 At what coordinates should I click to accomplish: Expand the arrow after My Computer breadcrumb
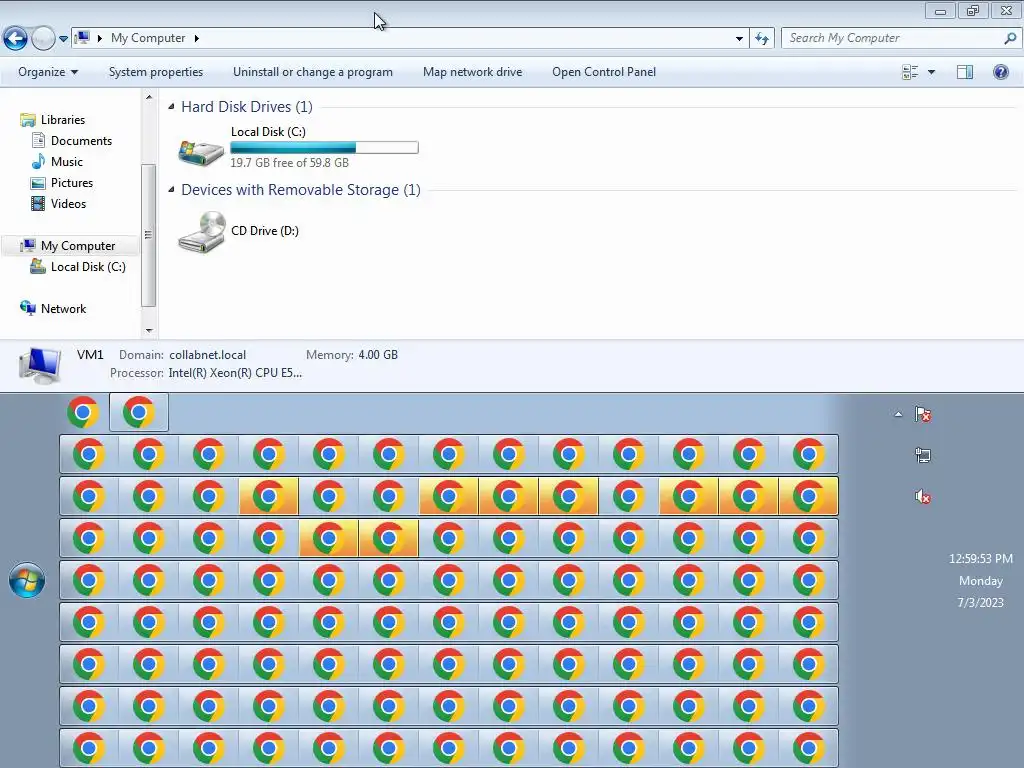(x=196, y=38)
